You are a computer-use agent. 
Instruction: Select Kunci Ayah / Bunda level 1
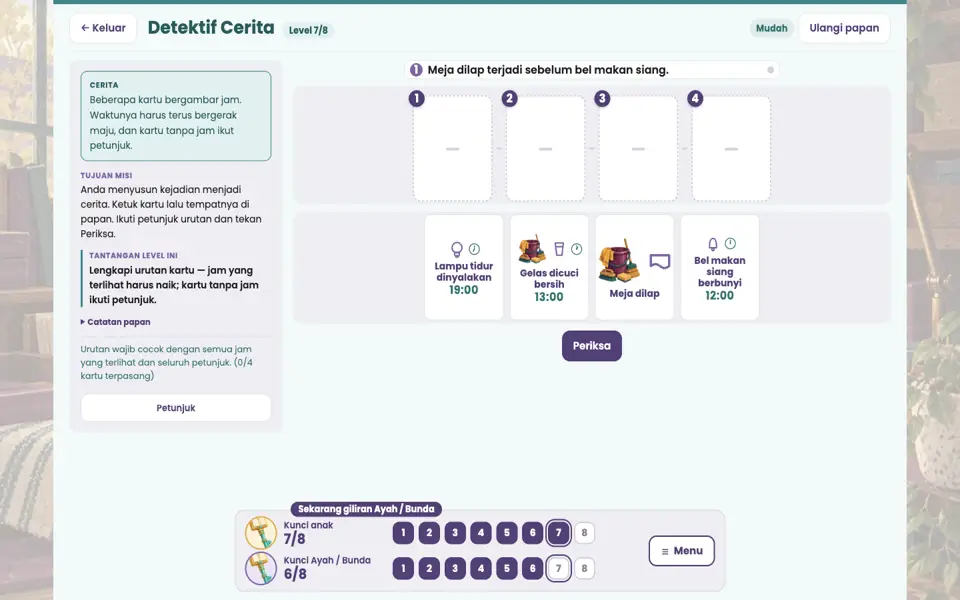(x=403, y=568)
